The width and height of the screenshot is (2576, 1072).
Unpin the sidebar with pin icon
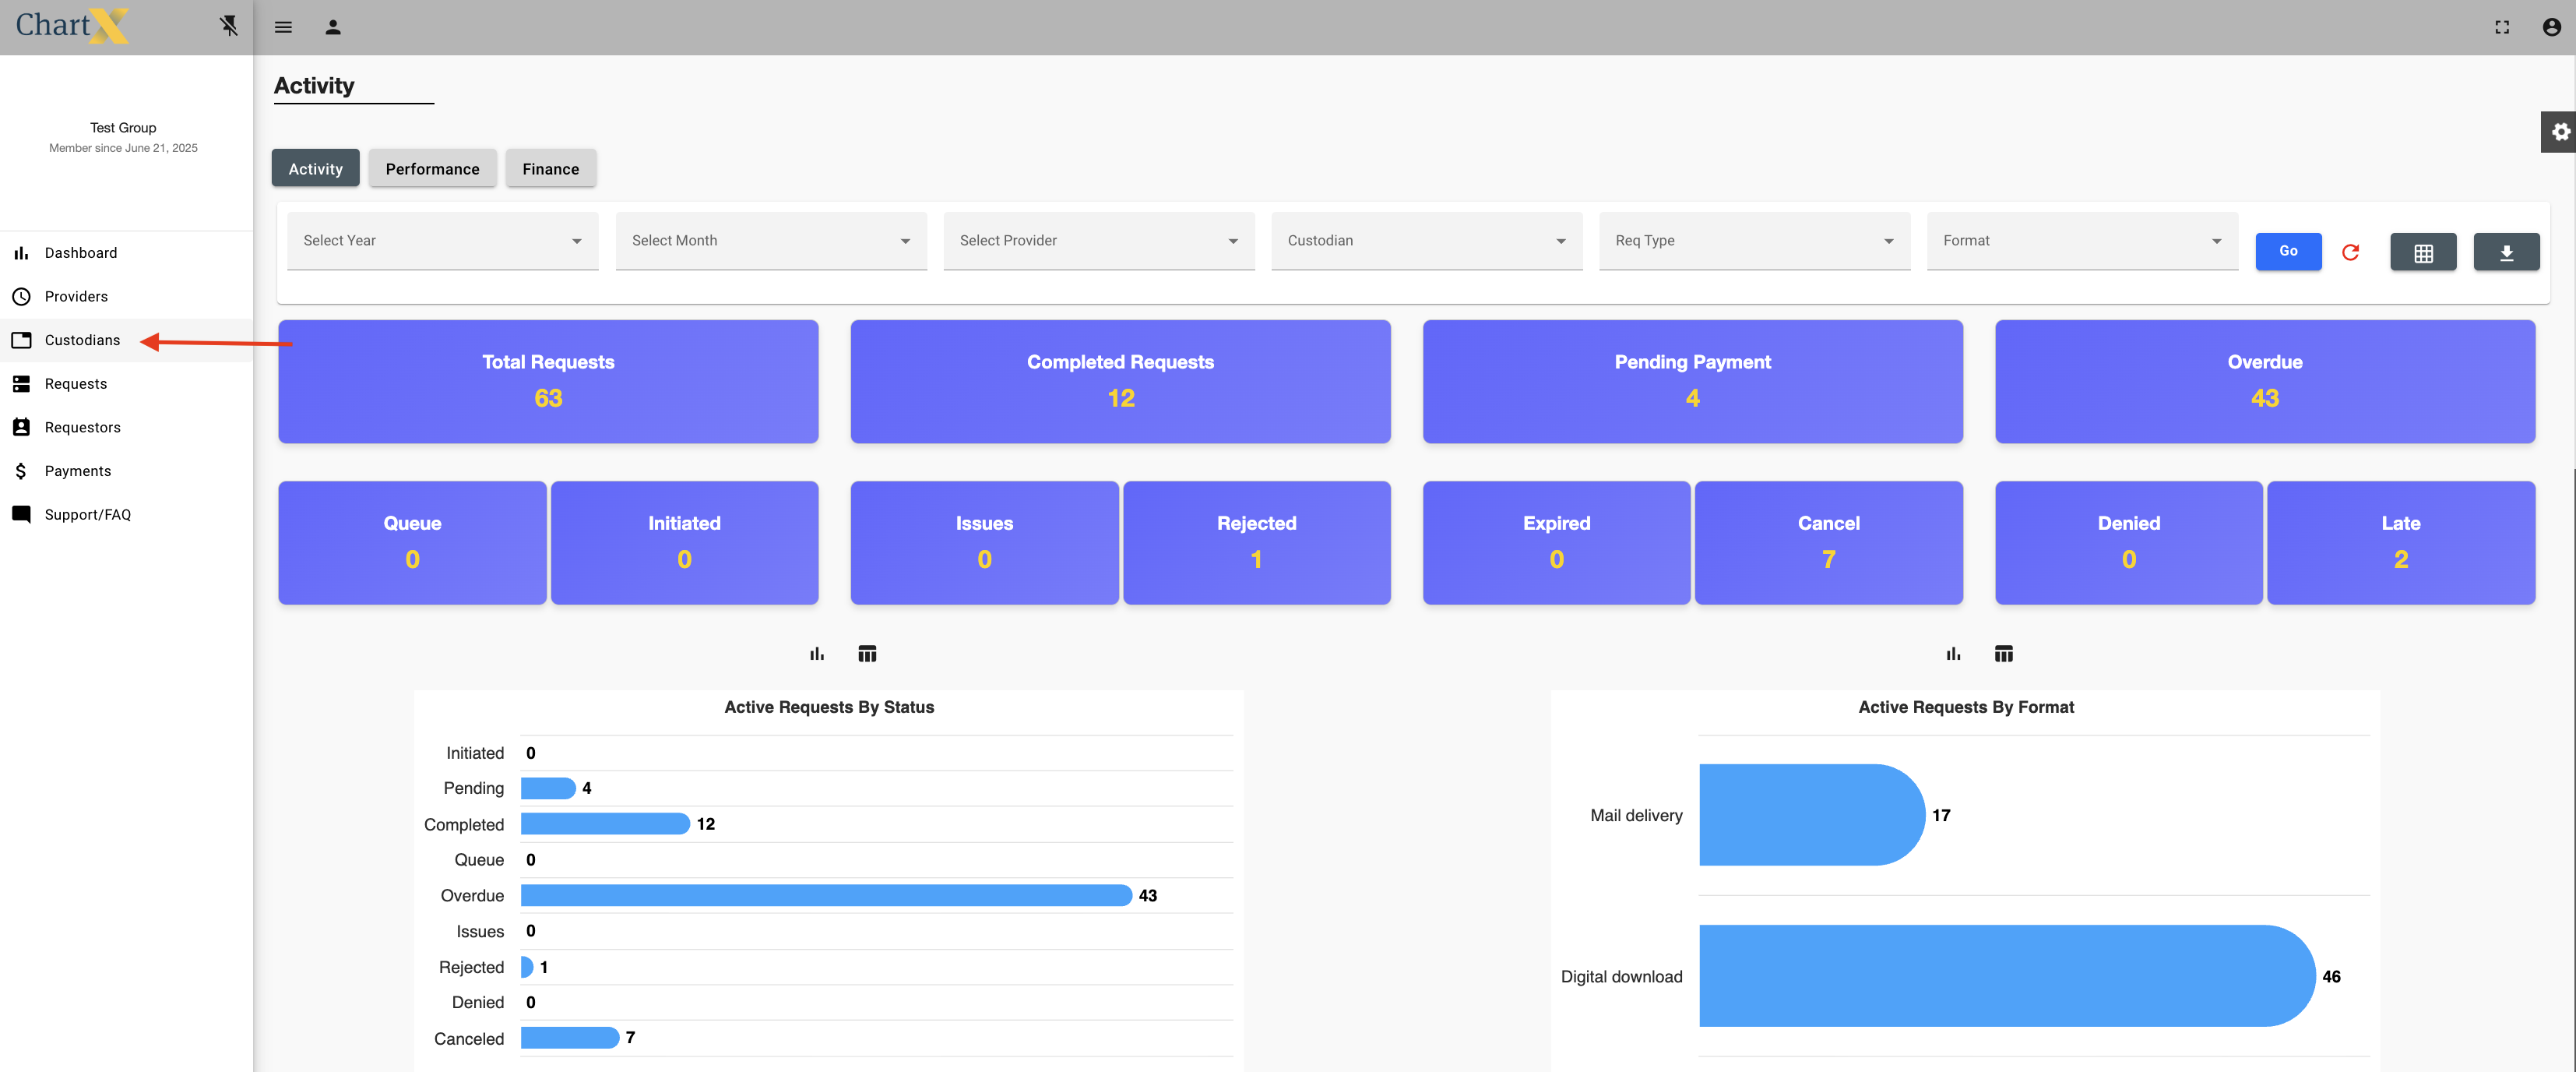click(229, 26)
